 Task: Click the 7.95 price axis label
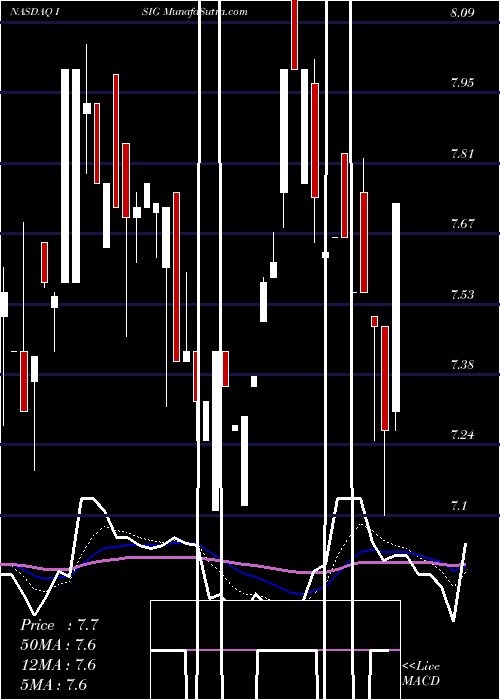462,83
